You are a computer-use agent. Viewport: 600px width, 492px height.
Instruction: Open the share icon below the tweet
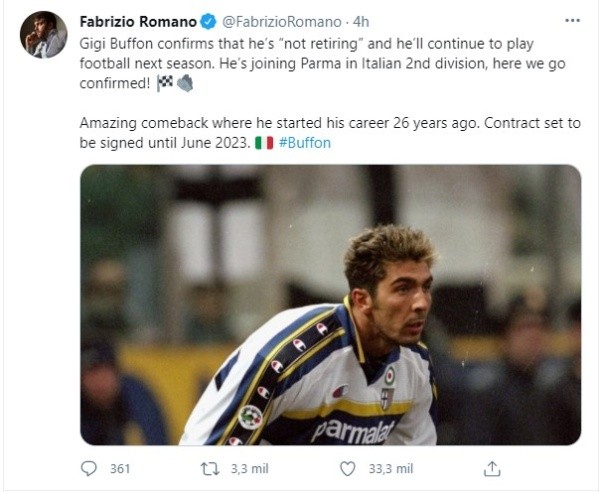pyautogui.click(x=492, y=468)
